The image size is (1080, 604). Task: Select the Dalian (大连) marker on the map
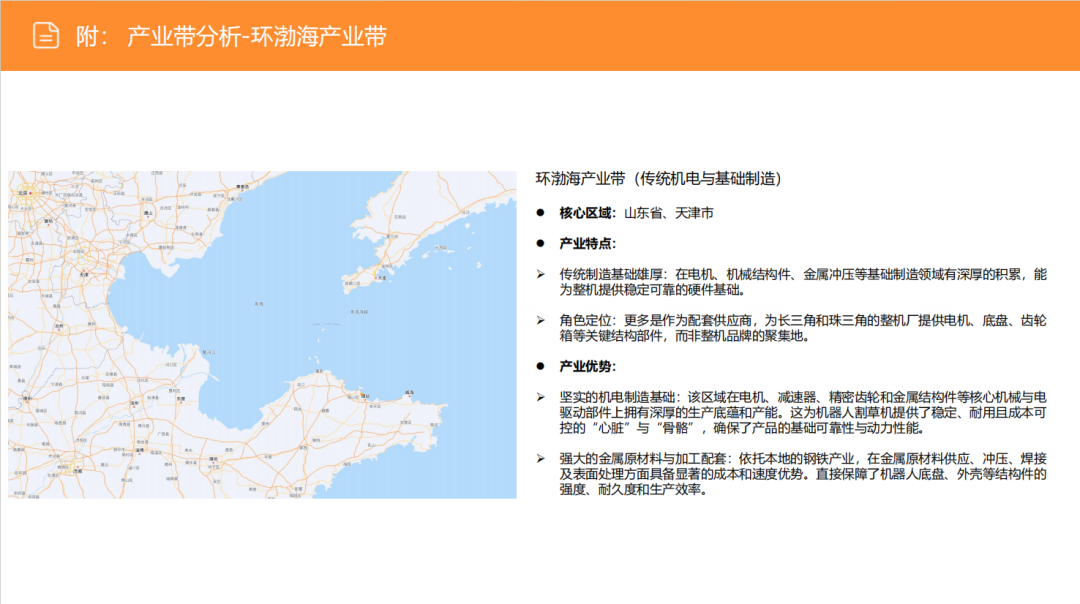pos(383,277)
